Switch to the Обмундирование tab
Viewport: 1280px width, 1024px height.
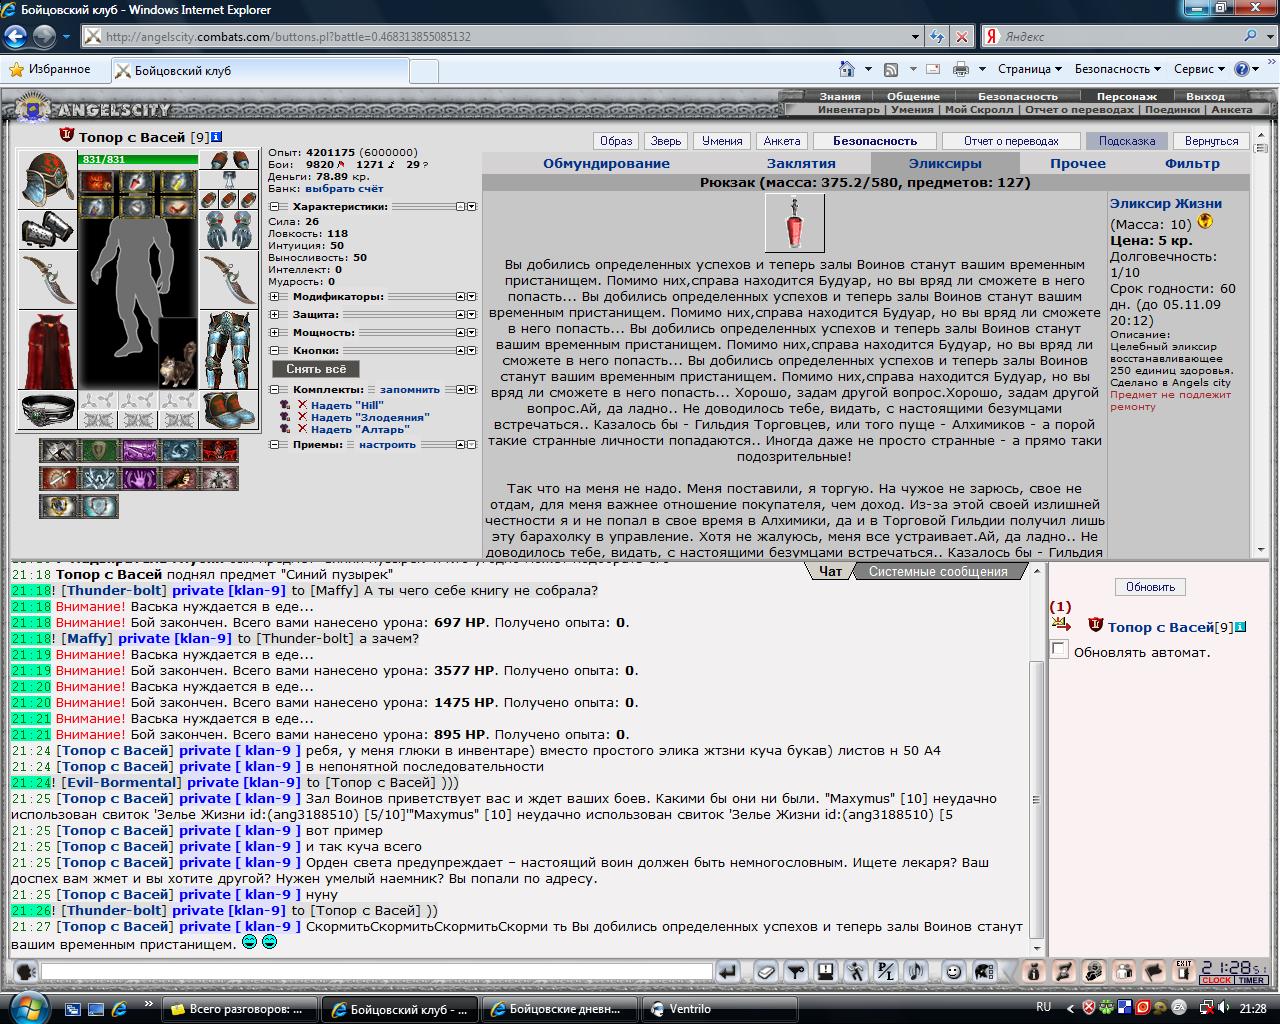(x=606, y=164)
